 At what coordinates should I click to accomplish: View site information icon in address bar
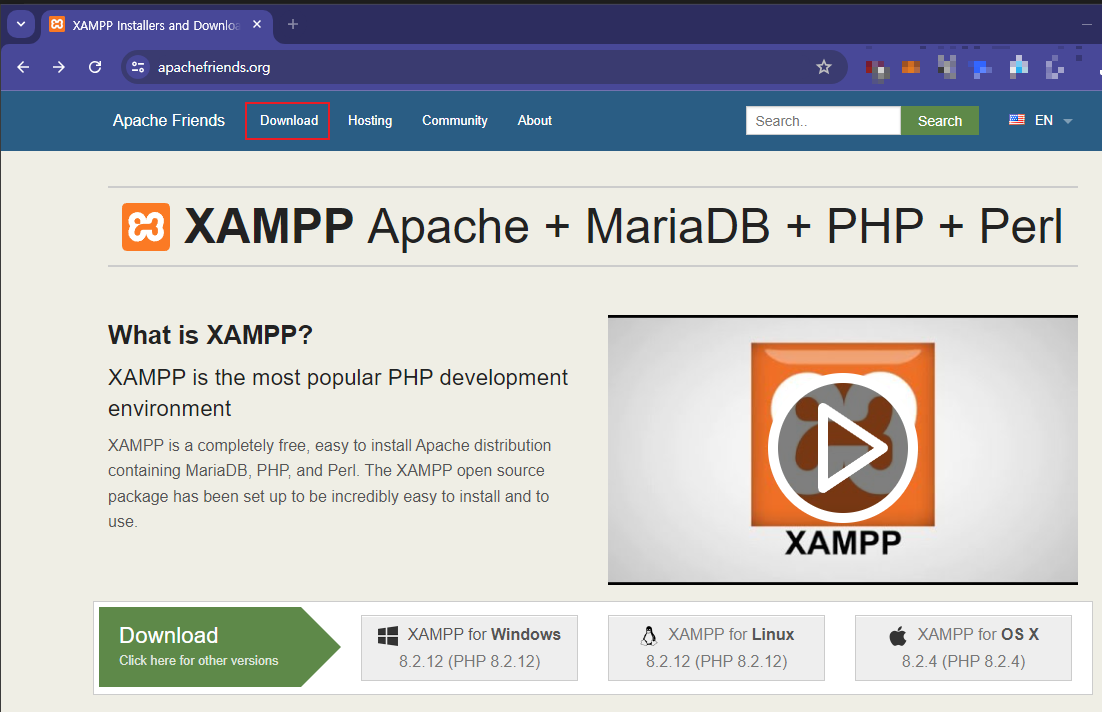click(x=138, y=67)
